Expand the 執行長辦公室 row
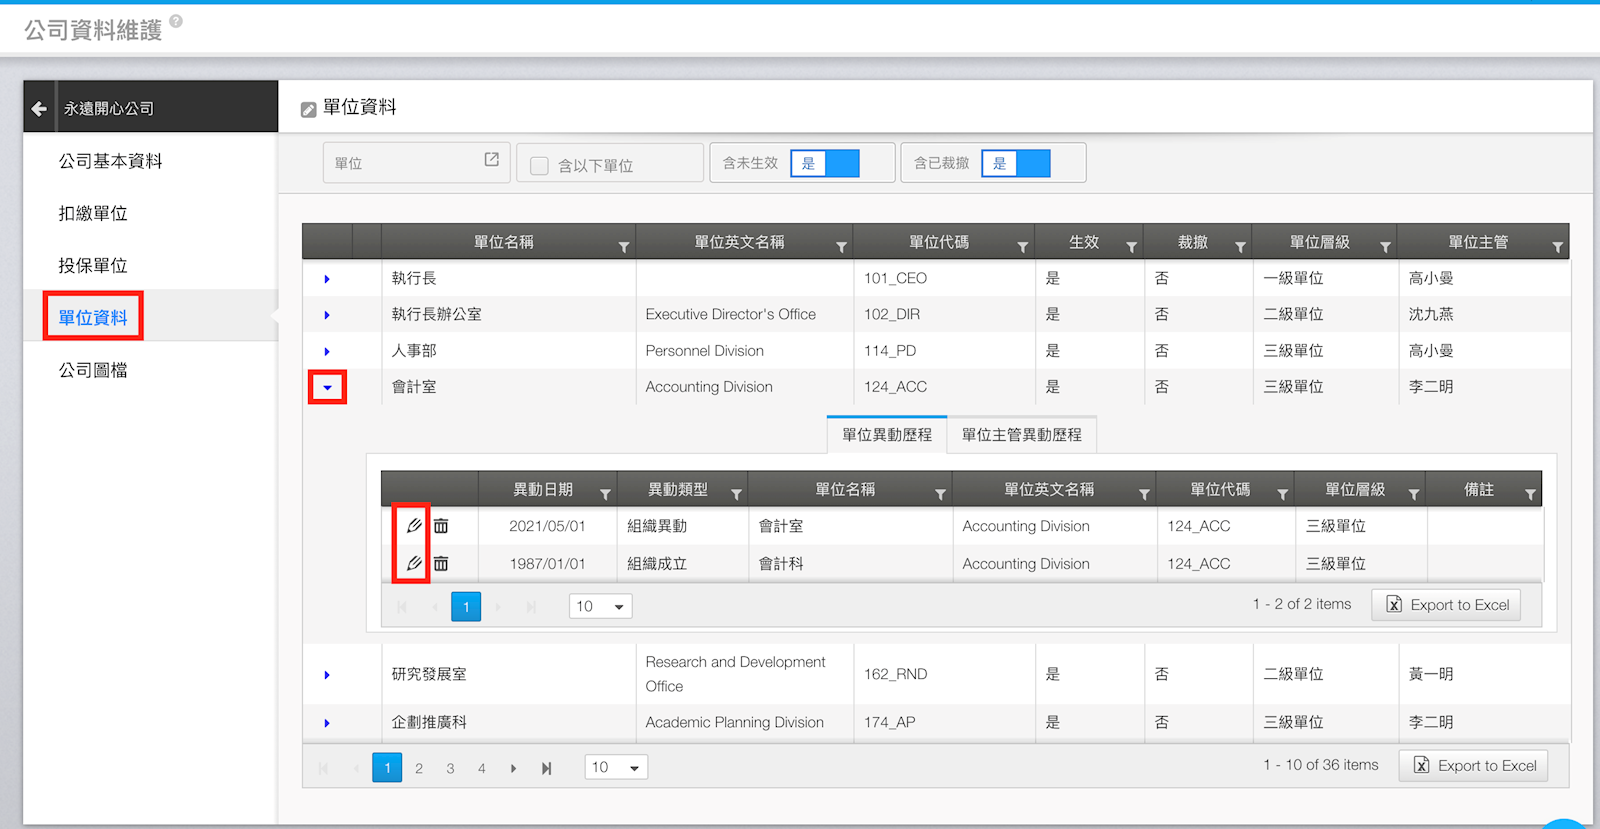 point(327,315)
